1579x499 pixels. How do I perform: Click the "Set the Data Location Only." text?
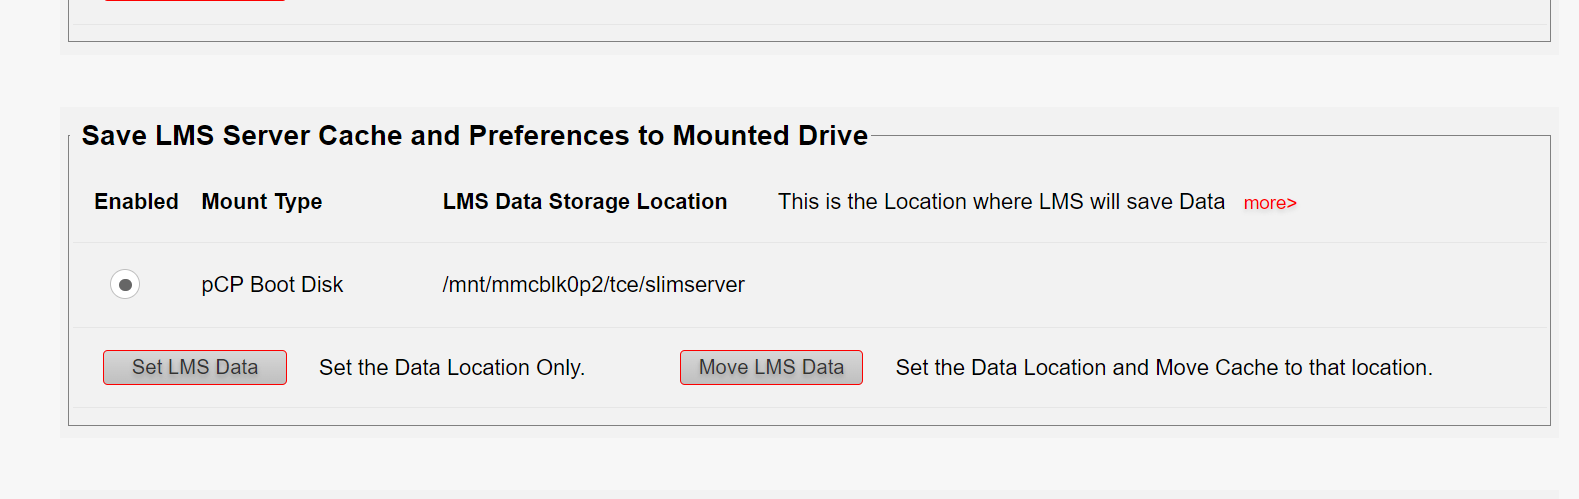[x=452, y=368]
